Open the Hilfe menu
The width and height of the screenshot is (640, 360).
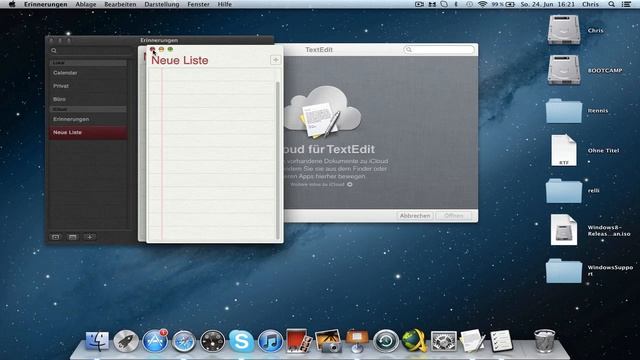(x=224, y=4)
